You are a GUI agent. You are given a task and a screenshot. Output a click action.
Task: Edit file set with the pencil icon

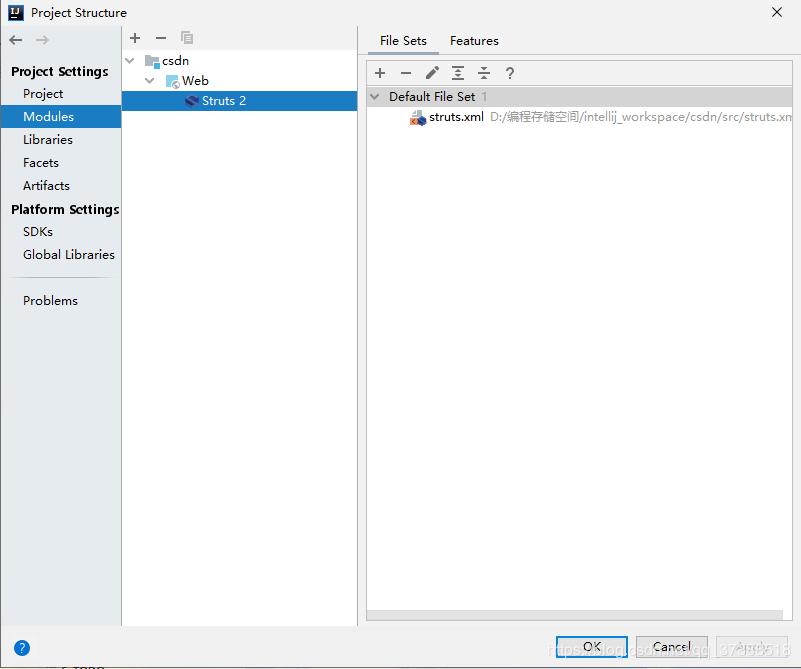(x=432, y=73)
